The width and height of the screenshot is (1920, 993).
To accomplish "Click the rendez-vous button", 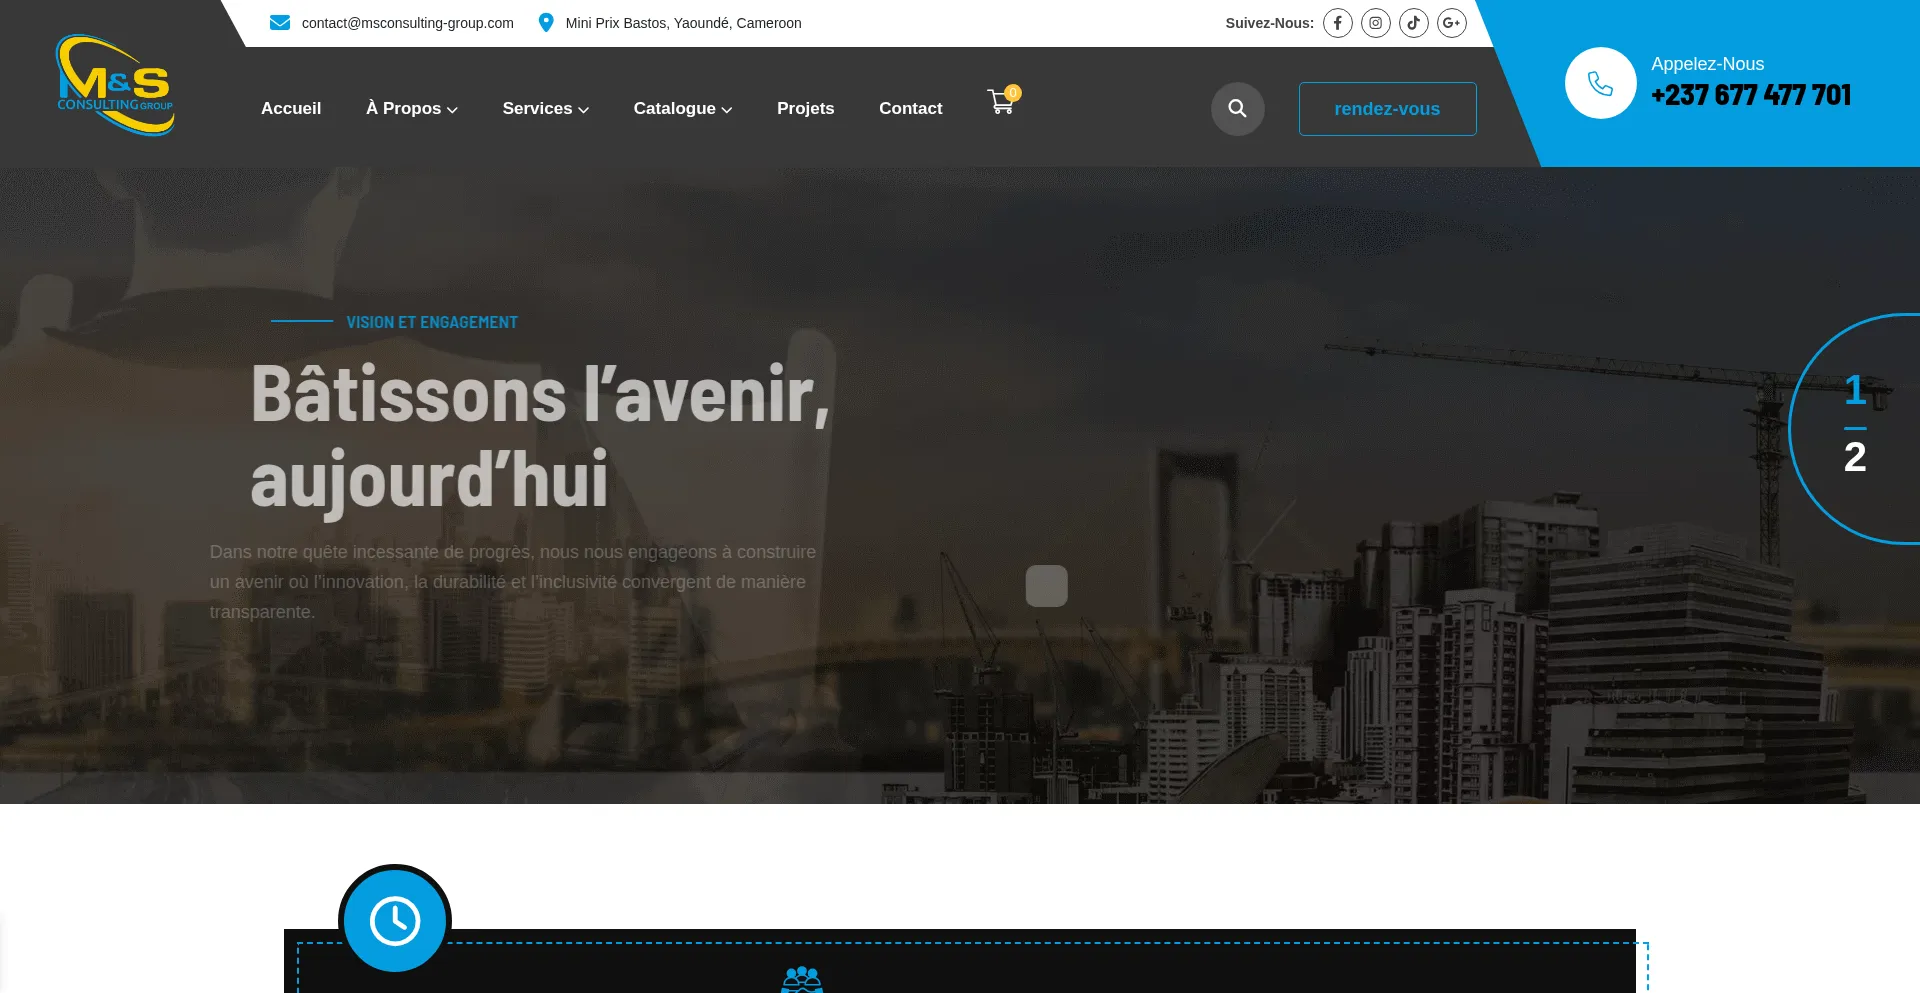I will (1387, 109).
